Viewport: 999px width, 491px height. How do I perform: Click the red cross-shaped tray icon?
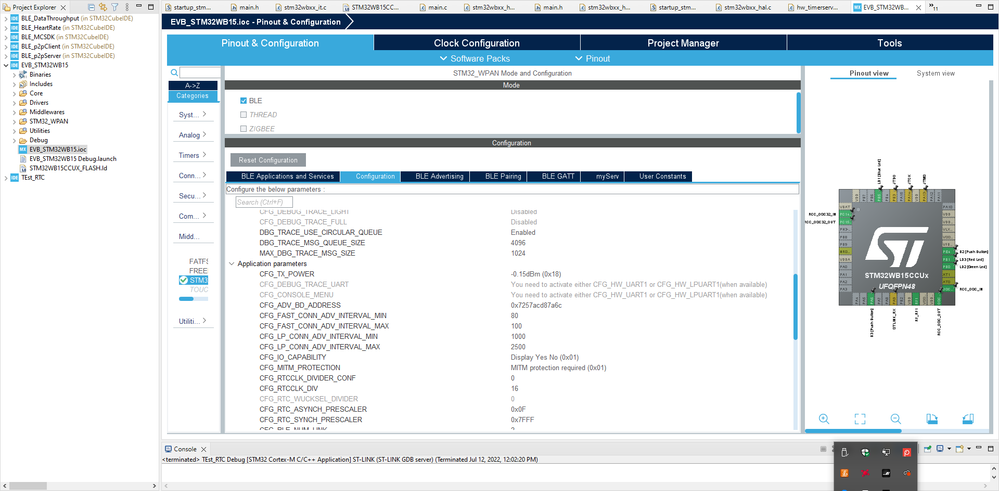click(865, 473)
